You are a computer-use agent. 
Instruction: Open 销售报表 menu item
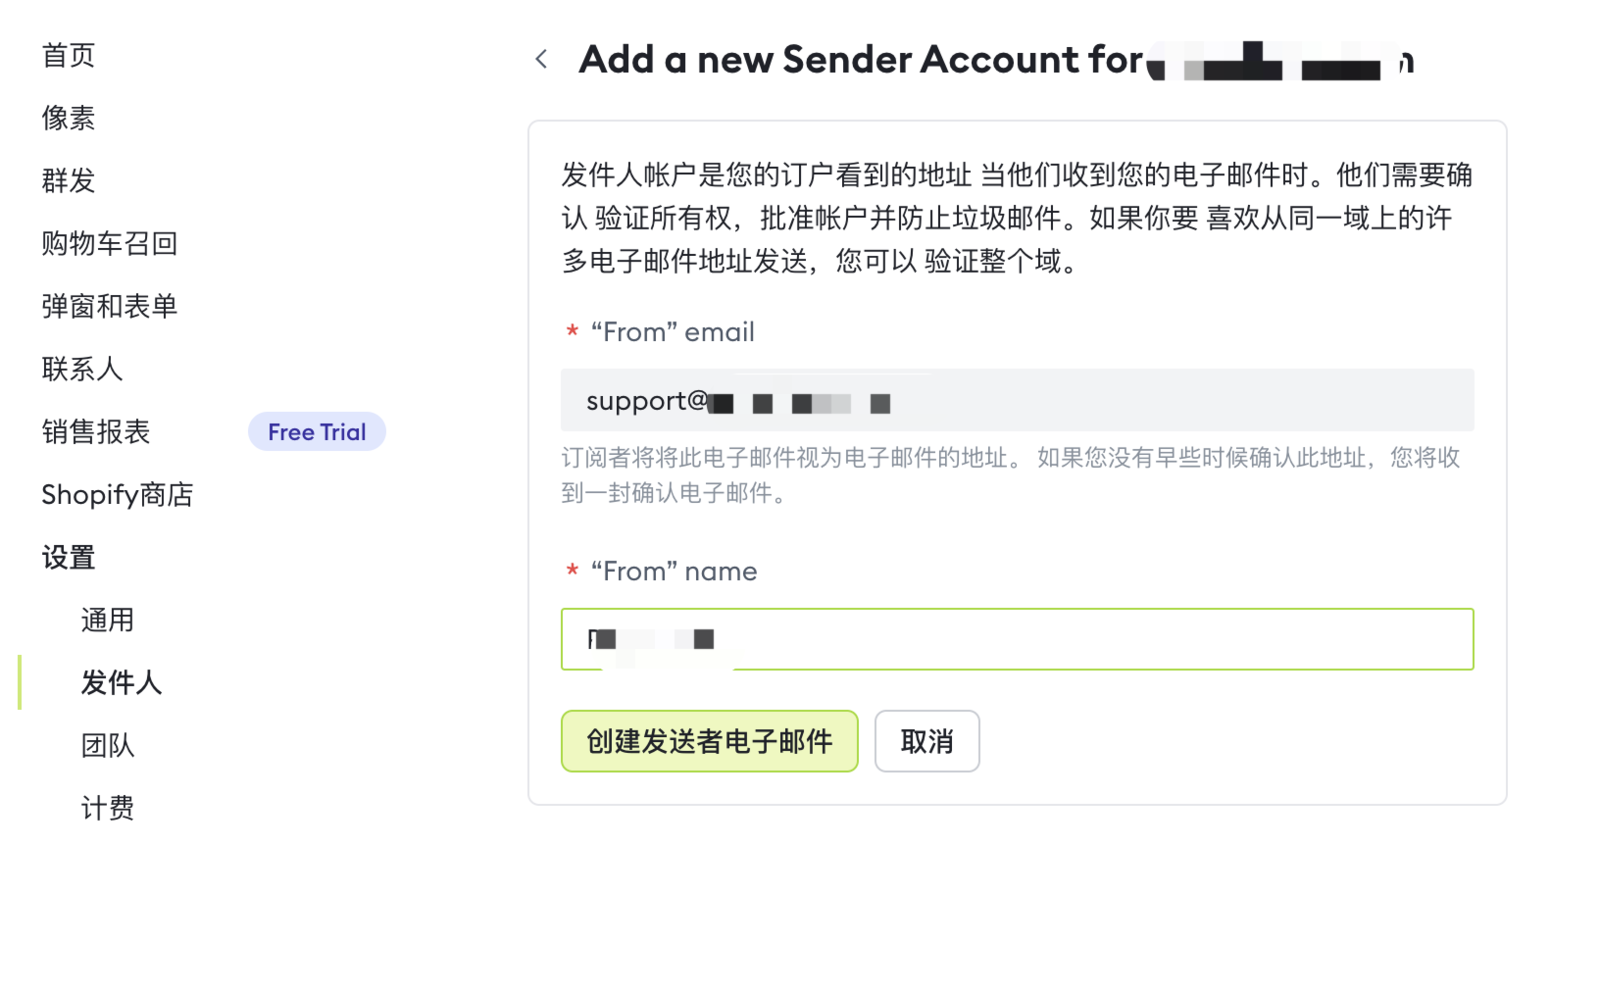click(96, 432)
